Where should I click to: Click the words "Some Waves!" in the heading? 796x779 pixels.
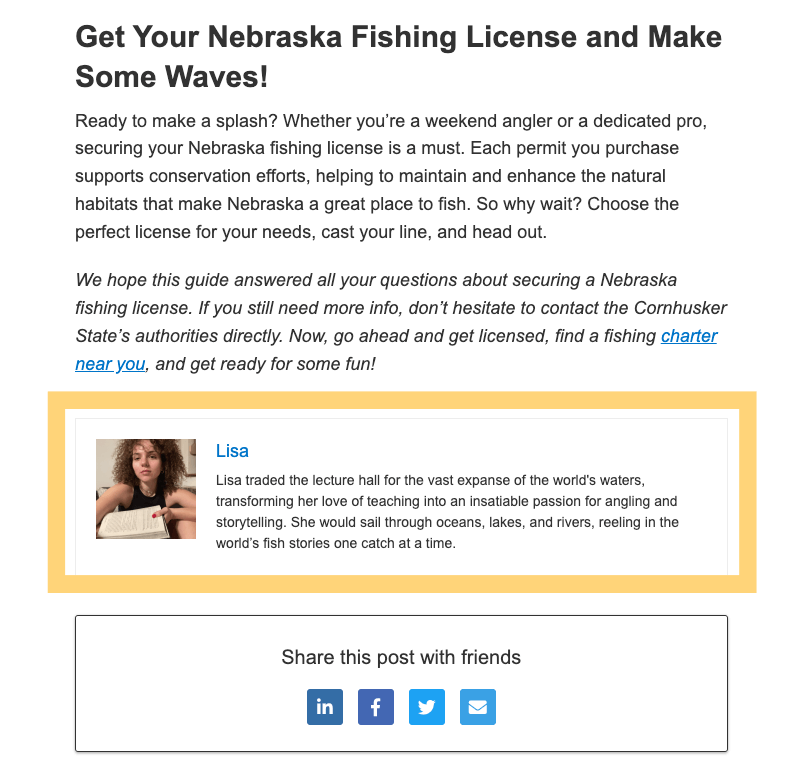click(x=172, y=76)
